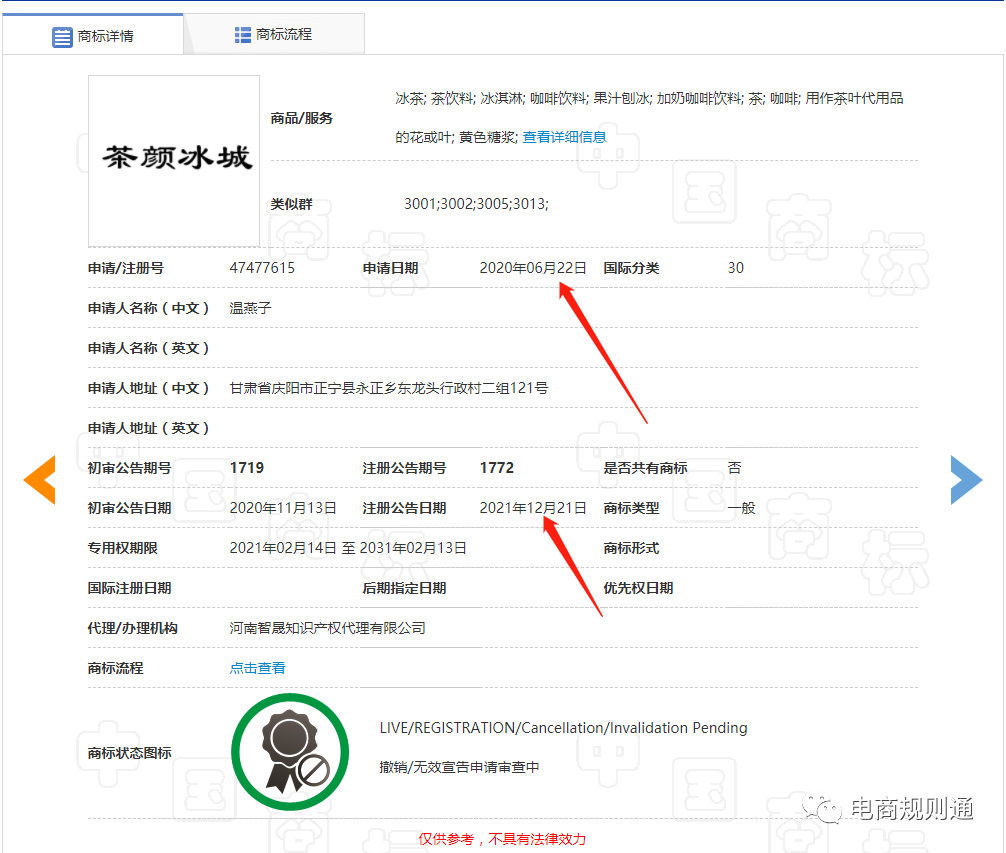The image size is (1006, 853).
Task: Select registration announcement issue 1772
Action: (x=497, y=468)
